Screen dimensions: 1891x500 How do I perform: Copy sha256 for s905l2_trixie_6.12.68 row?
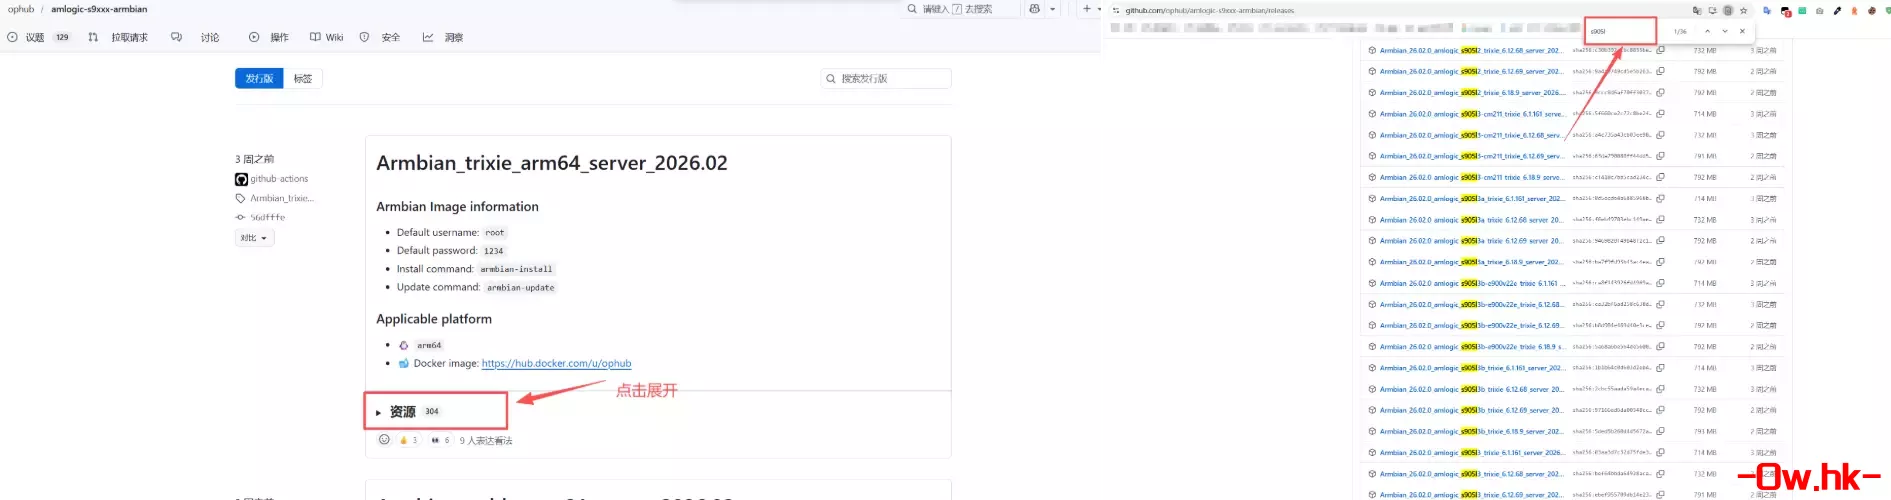point(1660,50)
